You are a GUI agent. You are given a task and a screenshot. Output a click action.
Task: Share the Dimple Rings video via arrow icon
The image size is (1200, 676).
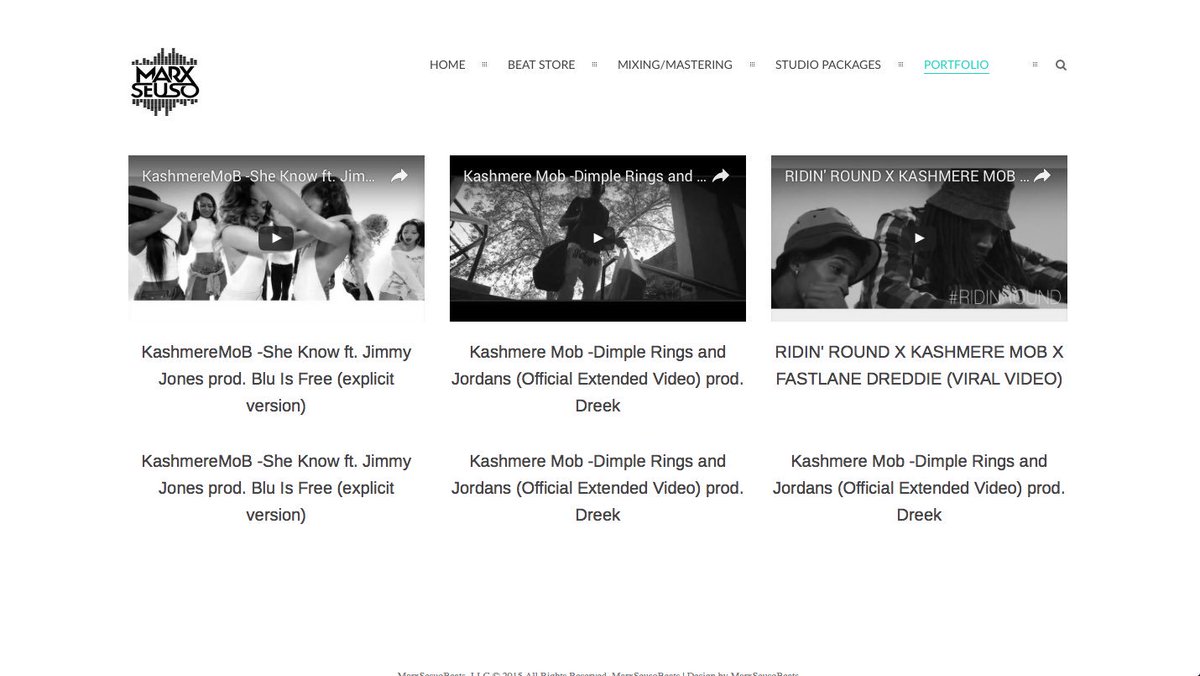tap(721, 176)
